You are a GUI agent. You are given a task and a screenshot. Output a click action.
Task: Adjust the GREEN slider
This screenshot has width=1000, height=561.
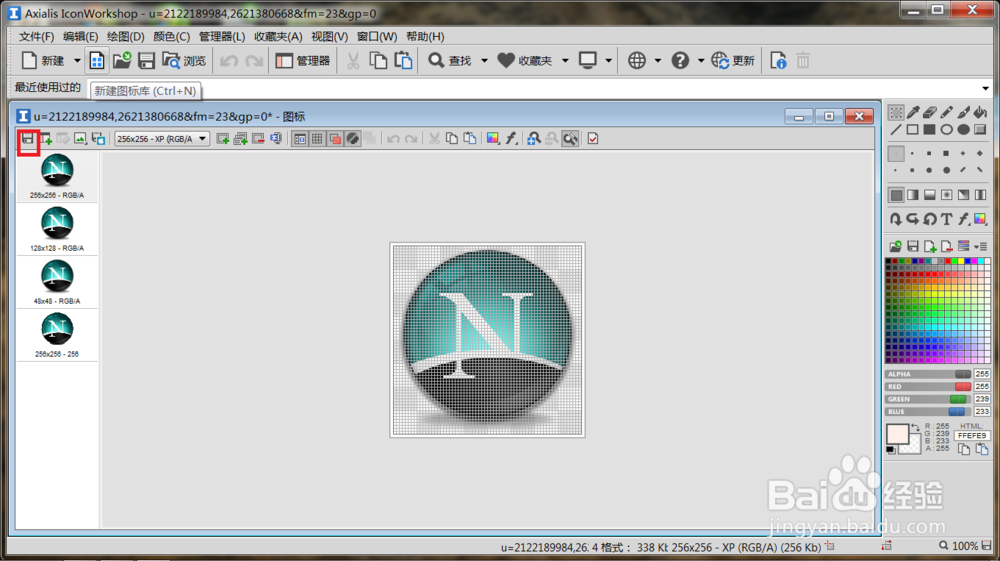(x=929, y=399)
